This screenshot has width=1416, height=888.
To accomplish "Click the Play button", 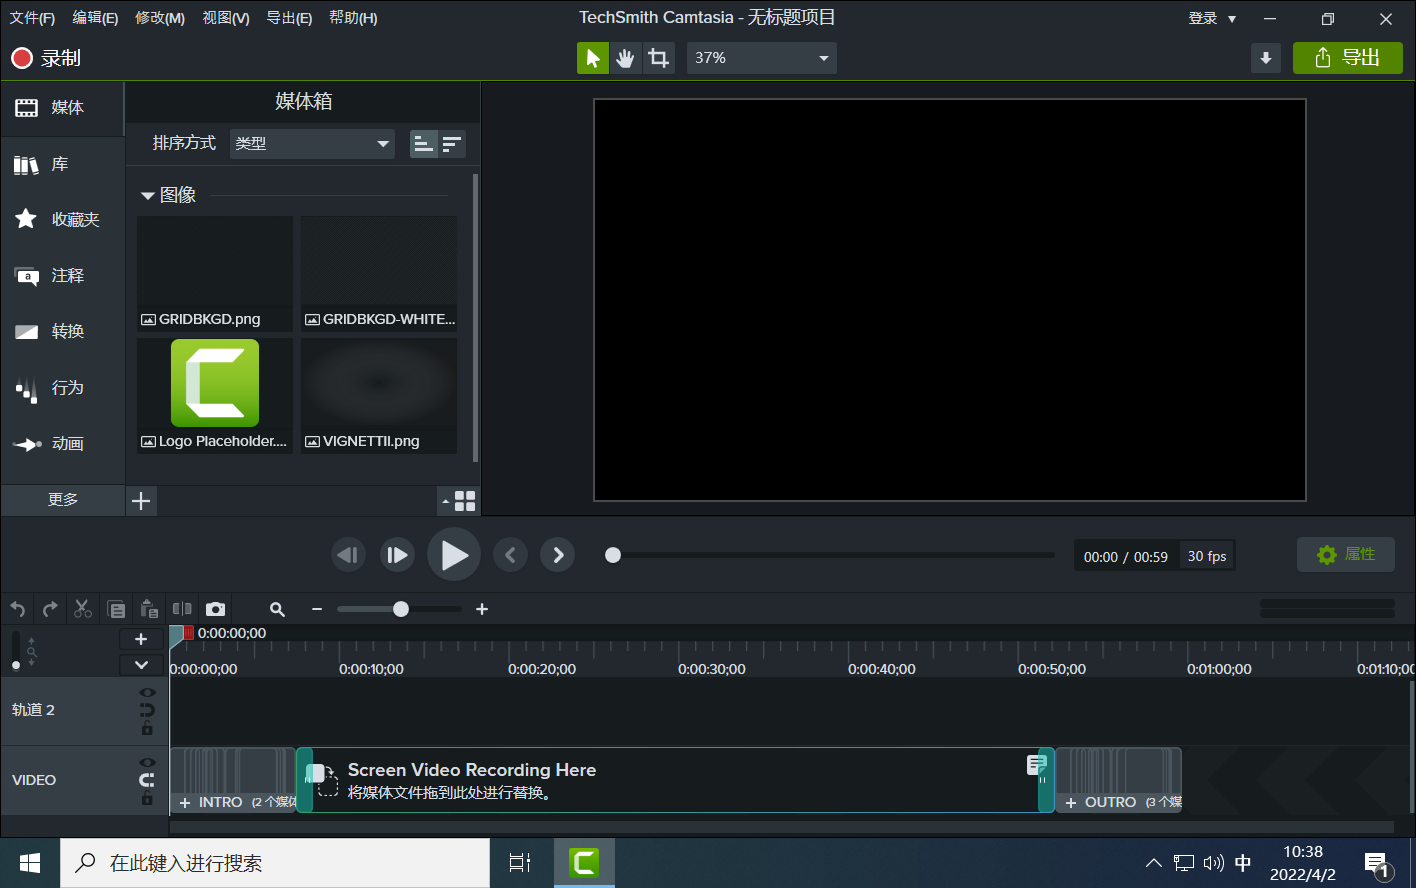I will coord(454,555).
